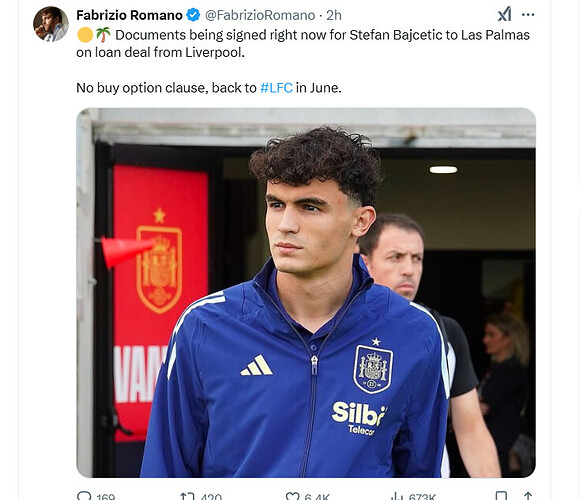Open the #LFC hashtag link

click(x=276, y=88)
